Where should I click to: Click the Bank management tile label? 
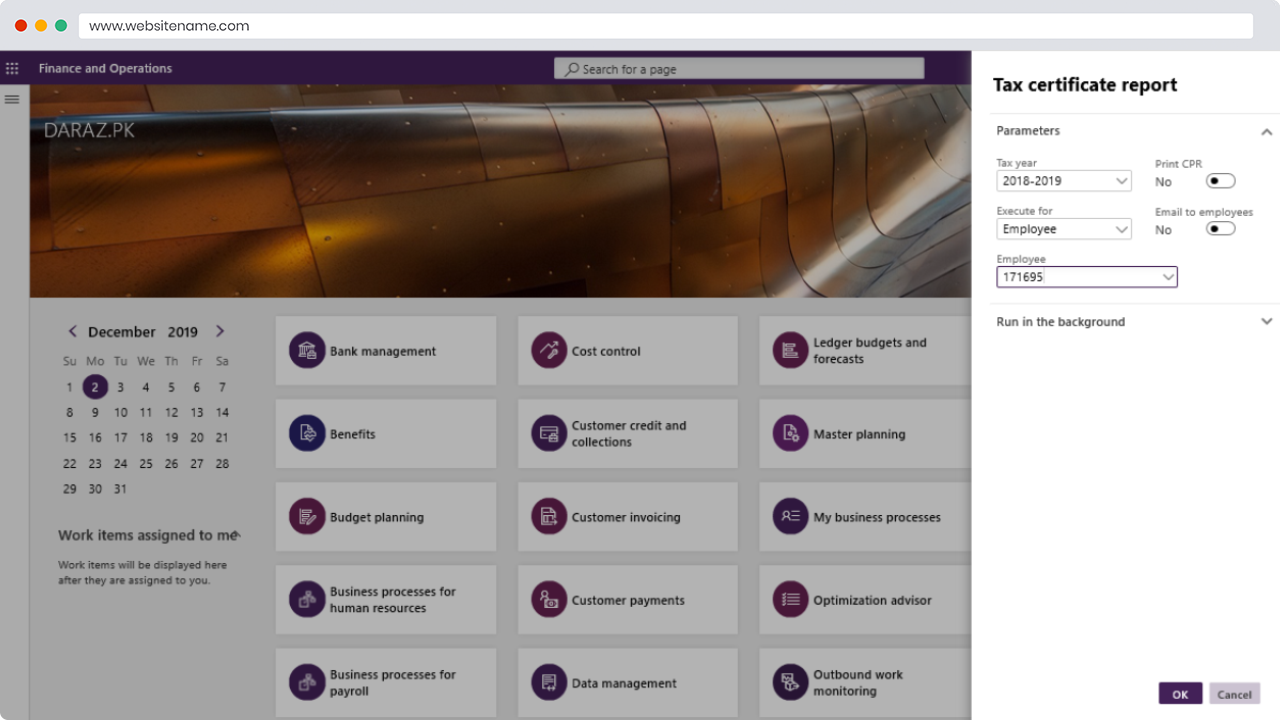(383, 351)
